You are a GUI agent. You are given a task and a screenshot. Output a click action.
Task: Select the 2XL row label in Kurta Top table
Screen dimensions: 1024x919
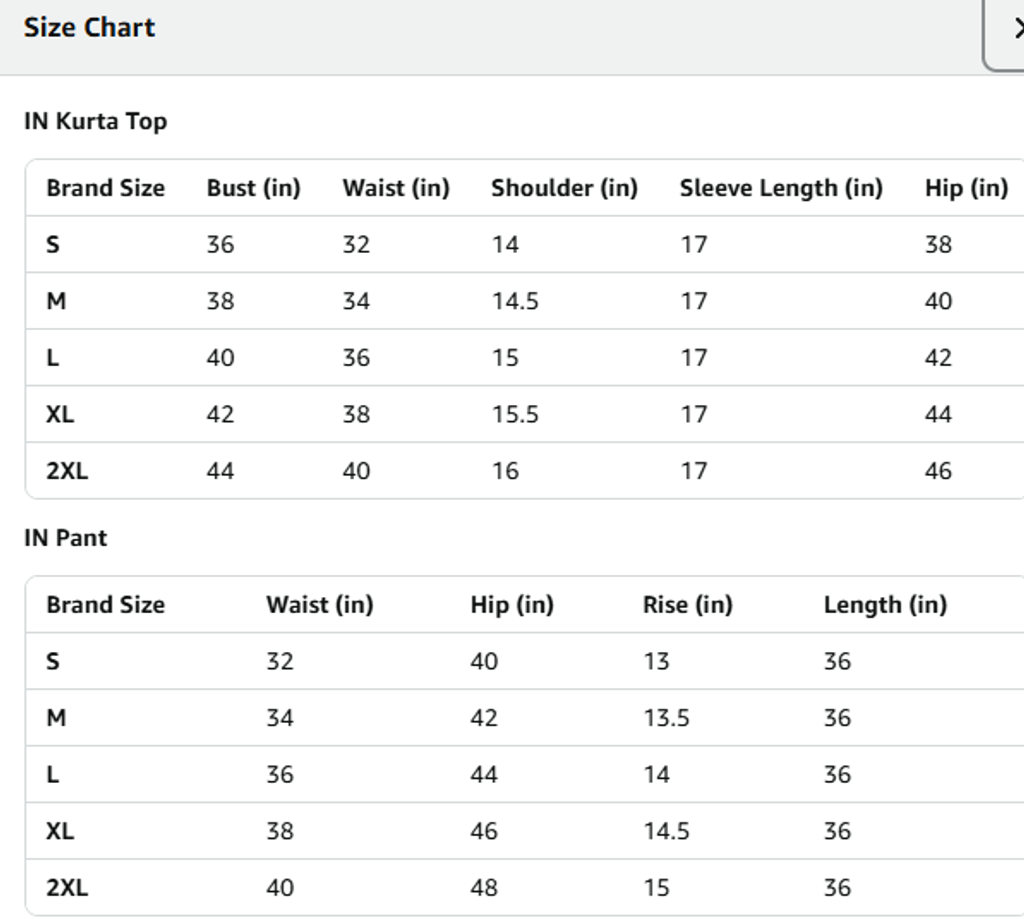coord(67,471)
